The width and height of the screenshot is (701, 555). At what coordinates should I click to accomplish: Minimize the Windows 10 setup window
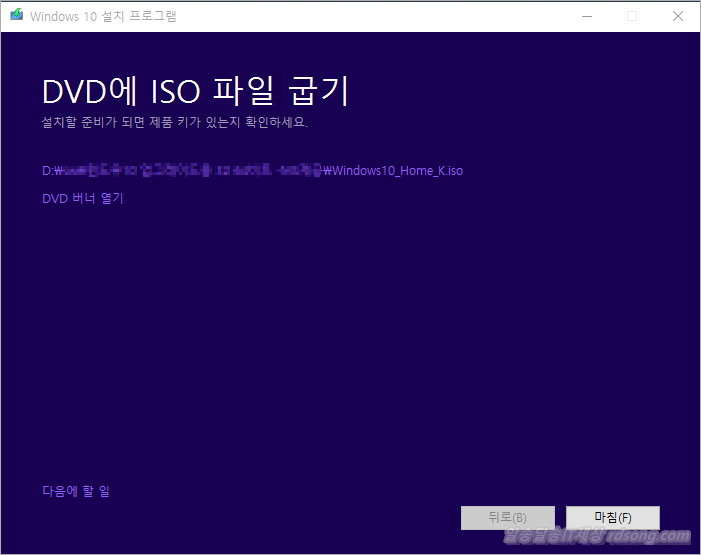point(587,16)
